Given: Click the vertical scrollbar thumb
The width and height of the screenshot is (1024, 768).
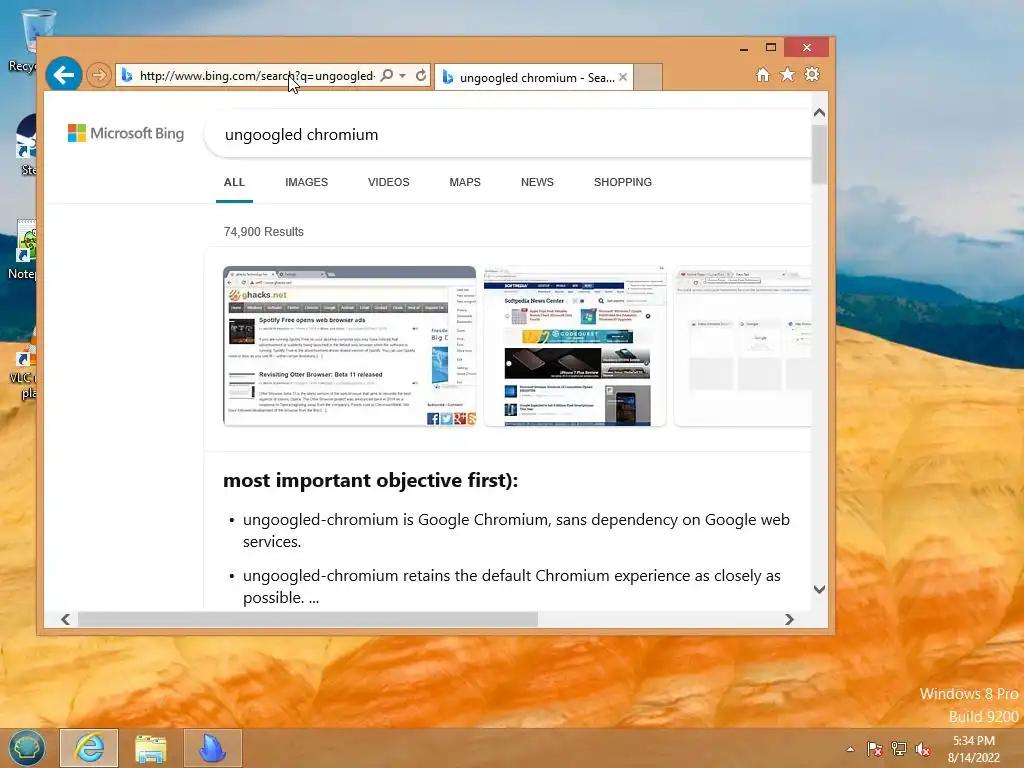Looking at the screenshot, I should point(820,154).
